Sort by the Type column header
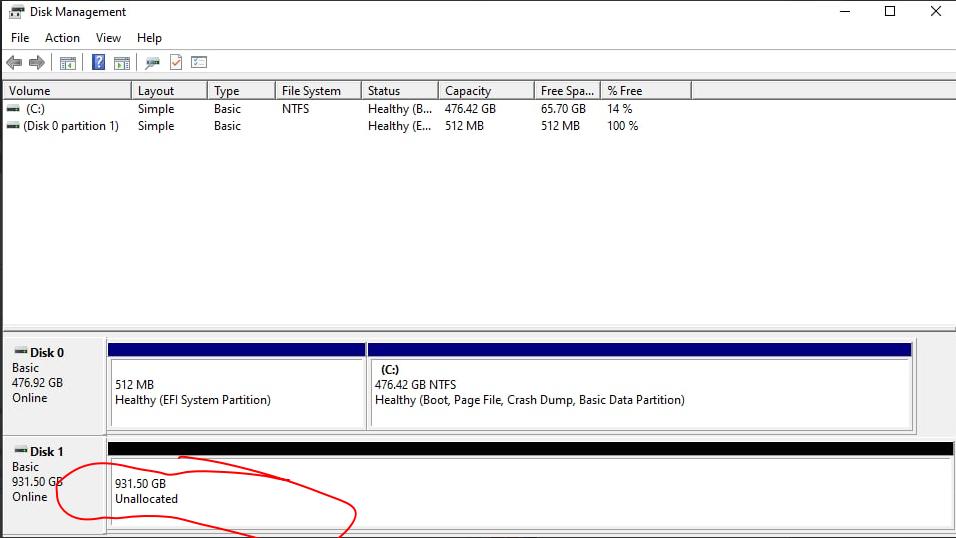This screenshot has width=956, height=538. [x=241, y=90]
